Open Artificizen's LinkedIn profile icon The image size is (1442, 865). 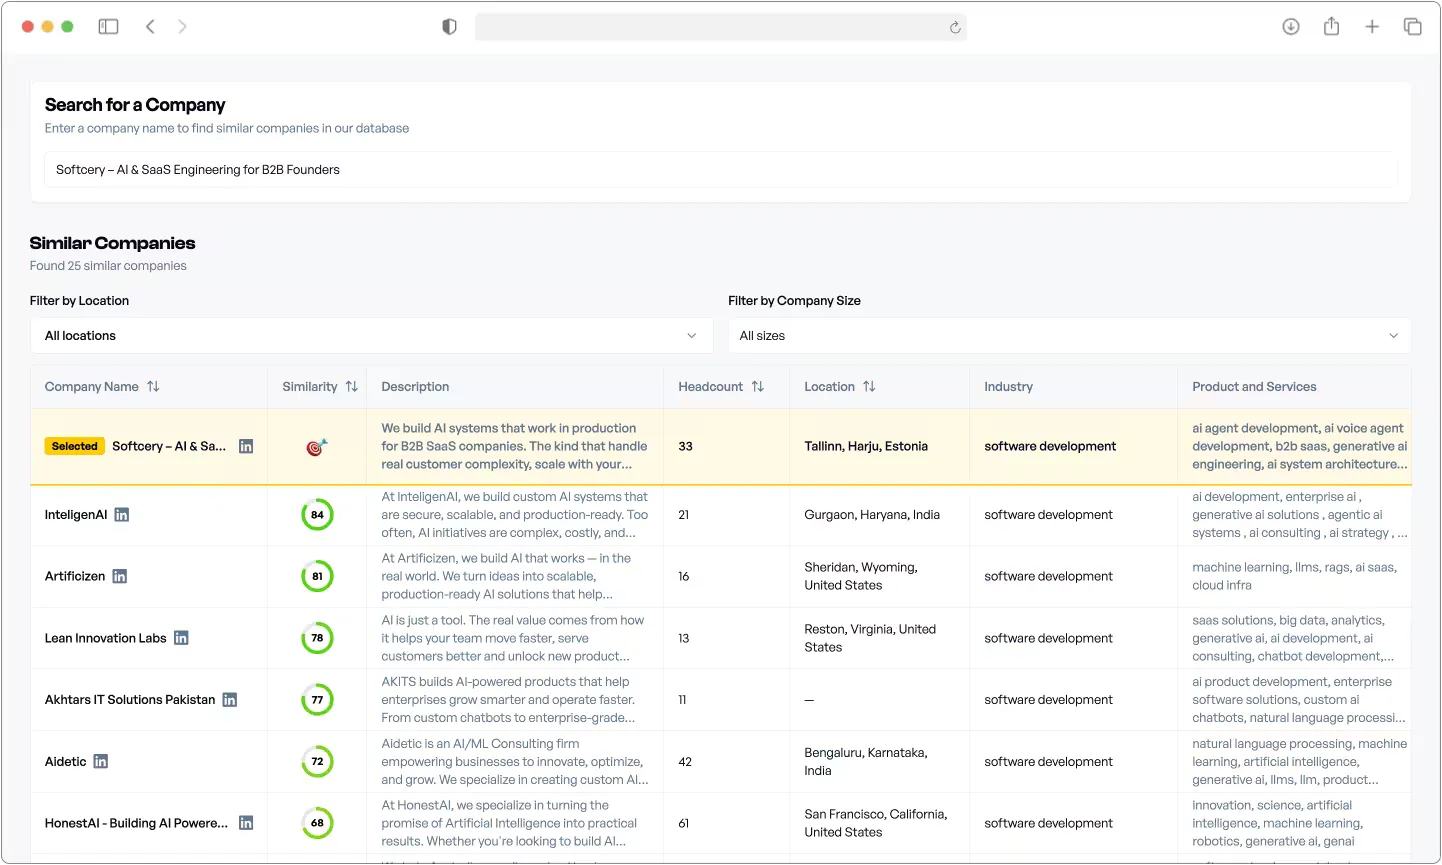point(120,576)
